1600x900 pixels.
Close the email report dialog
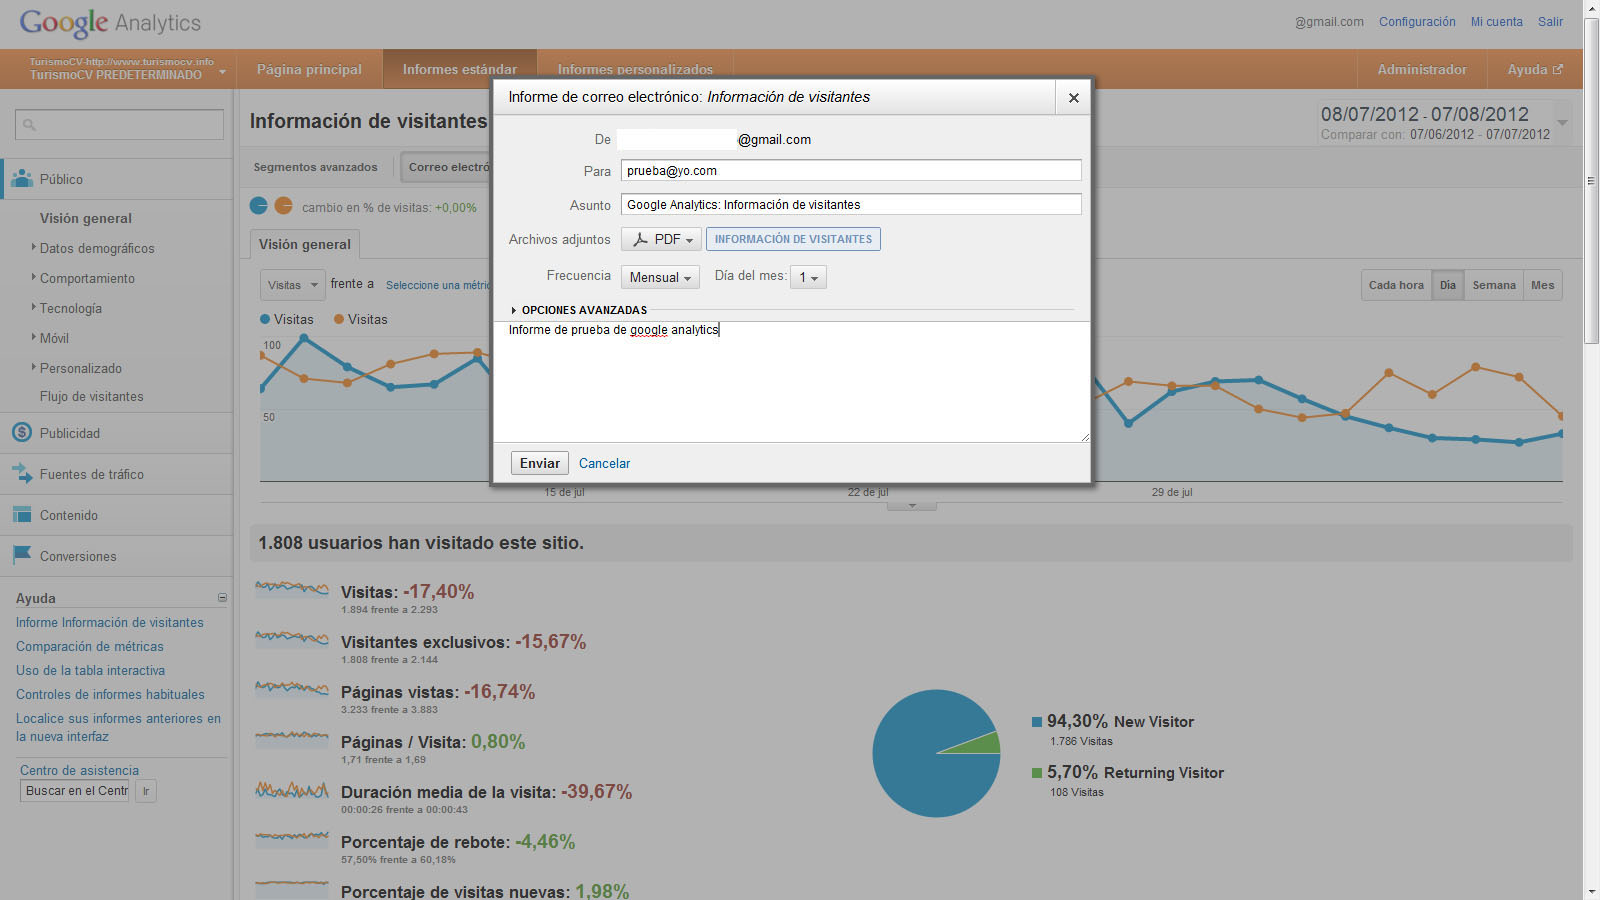coord(1073,97)
